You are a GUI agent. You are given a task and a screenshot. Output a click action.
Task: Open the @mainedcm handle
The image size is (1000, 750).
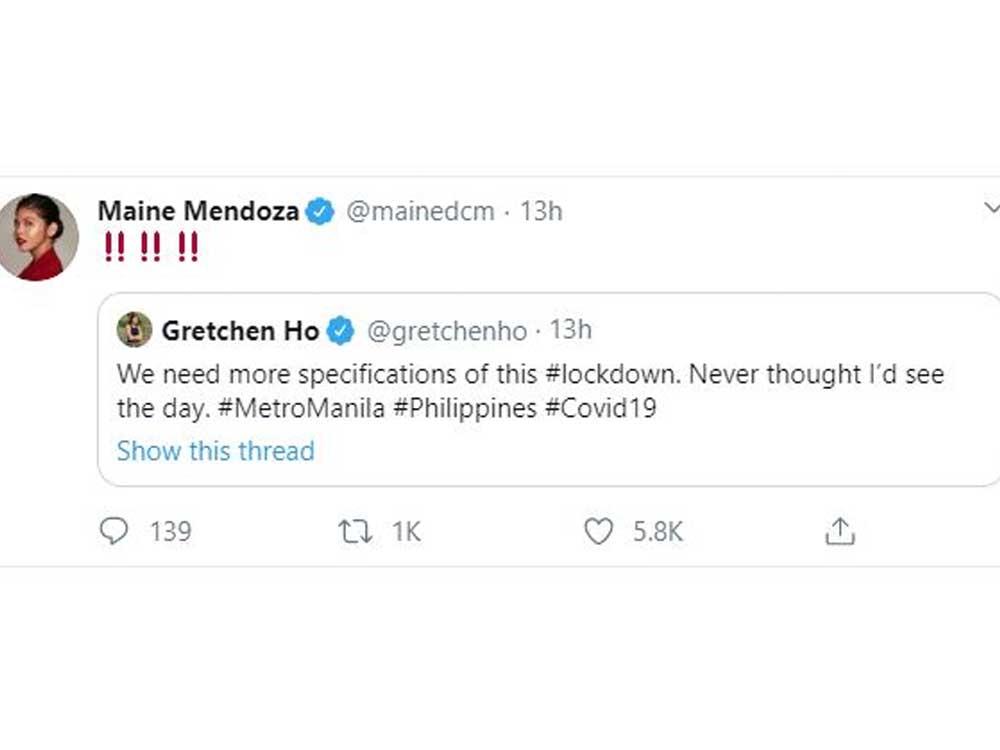[x=419, y=211]
